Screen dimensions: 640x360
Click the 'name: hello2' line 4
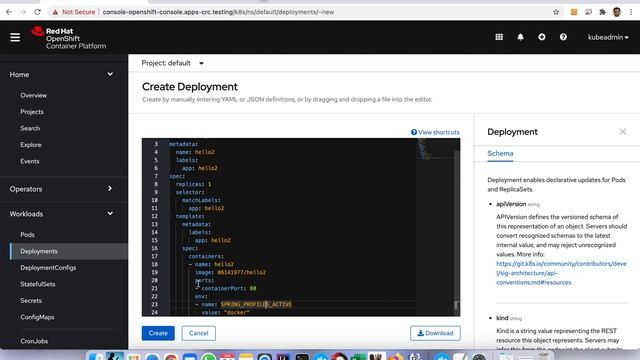tap(195, 152)
